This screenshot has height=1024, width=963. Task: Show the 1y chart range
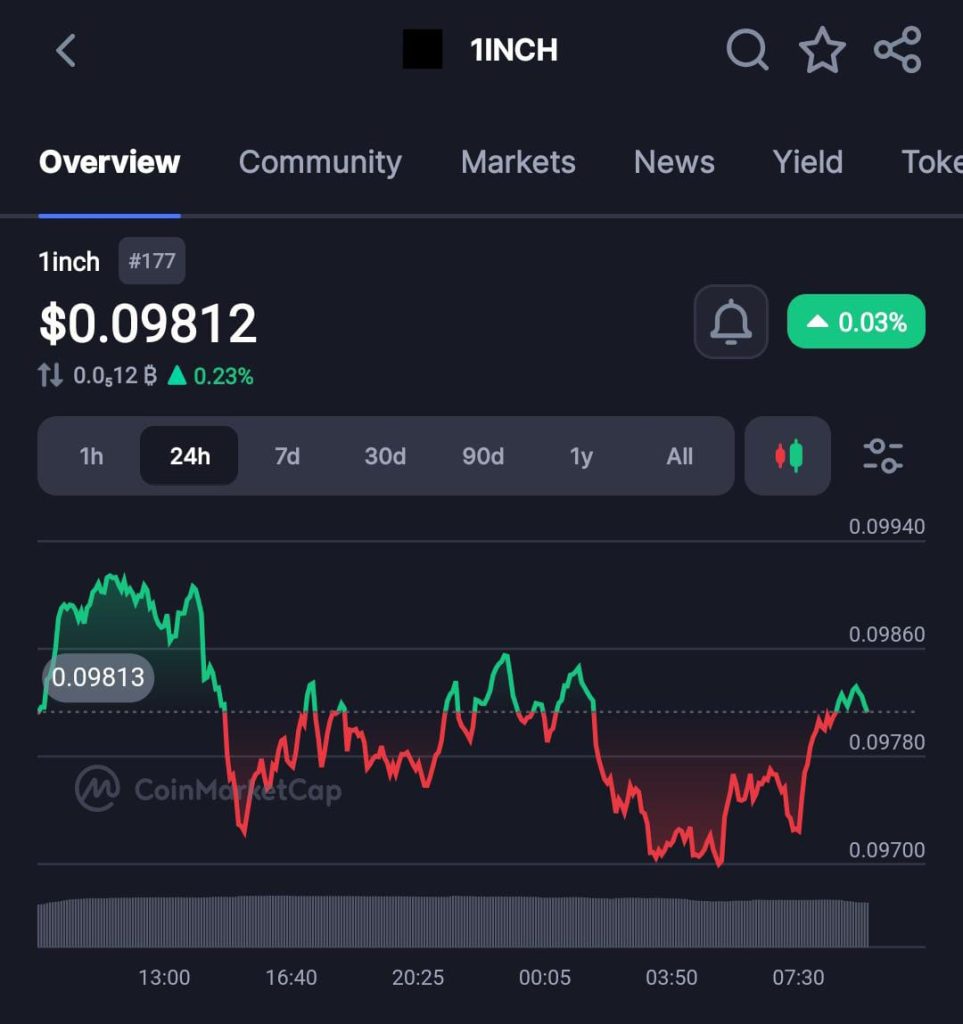(x=581, y=456)
